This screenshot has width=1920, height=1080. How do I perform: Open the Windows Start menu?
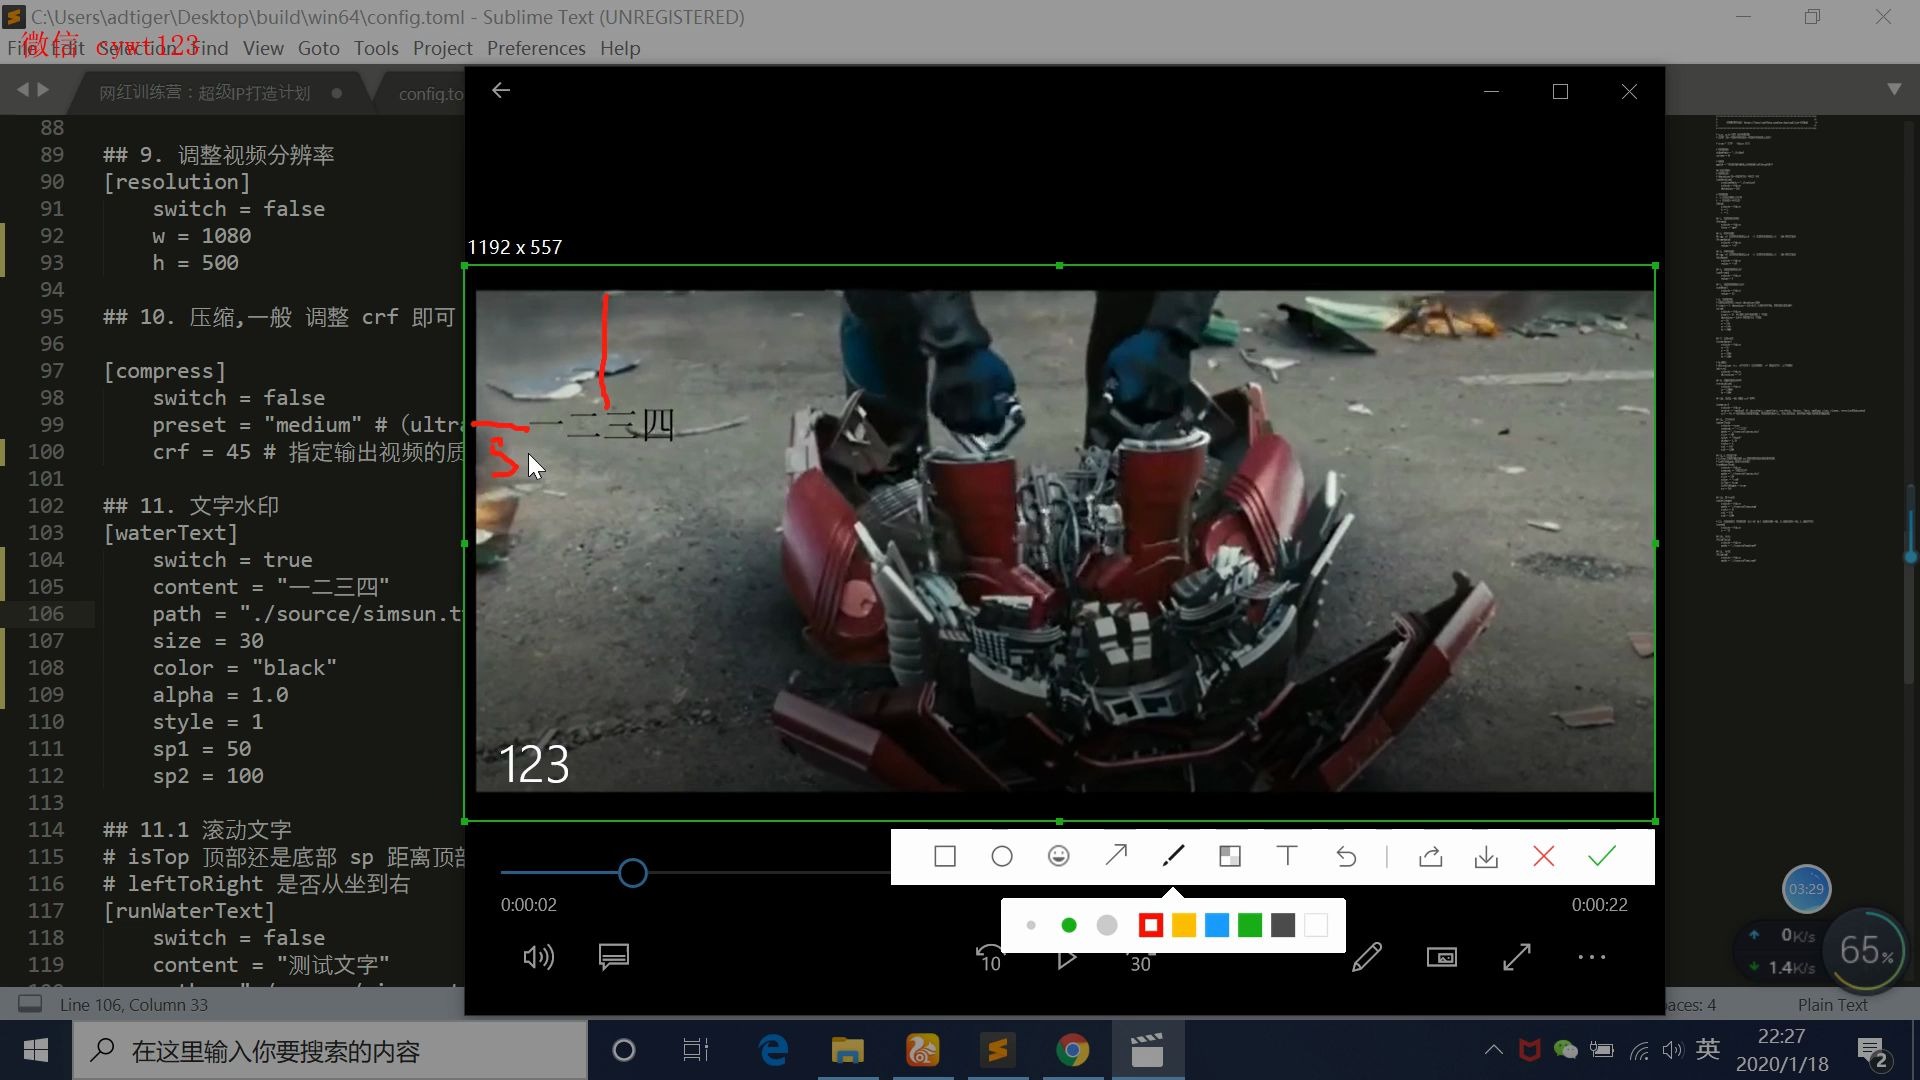click(x=36, y=1051)
